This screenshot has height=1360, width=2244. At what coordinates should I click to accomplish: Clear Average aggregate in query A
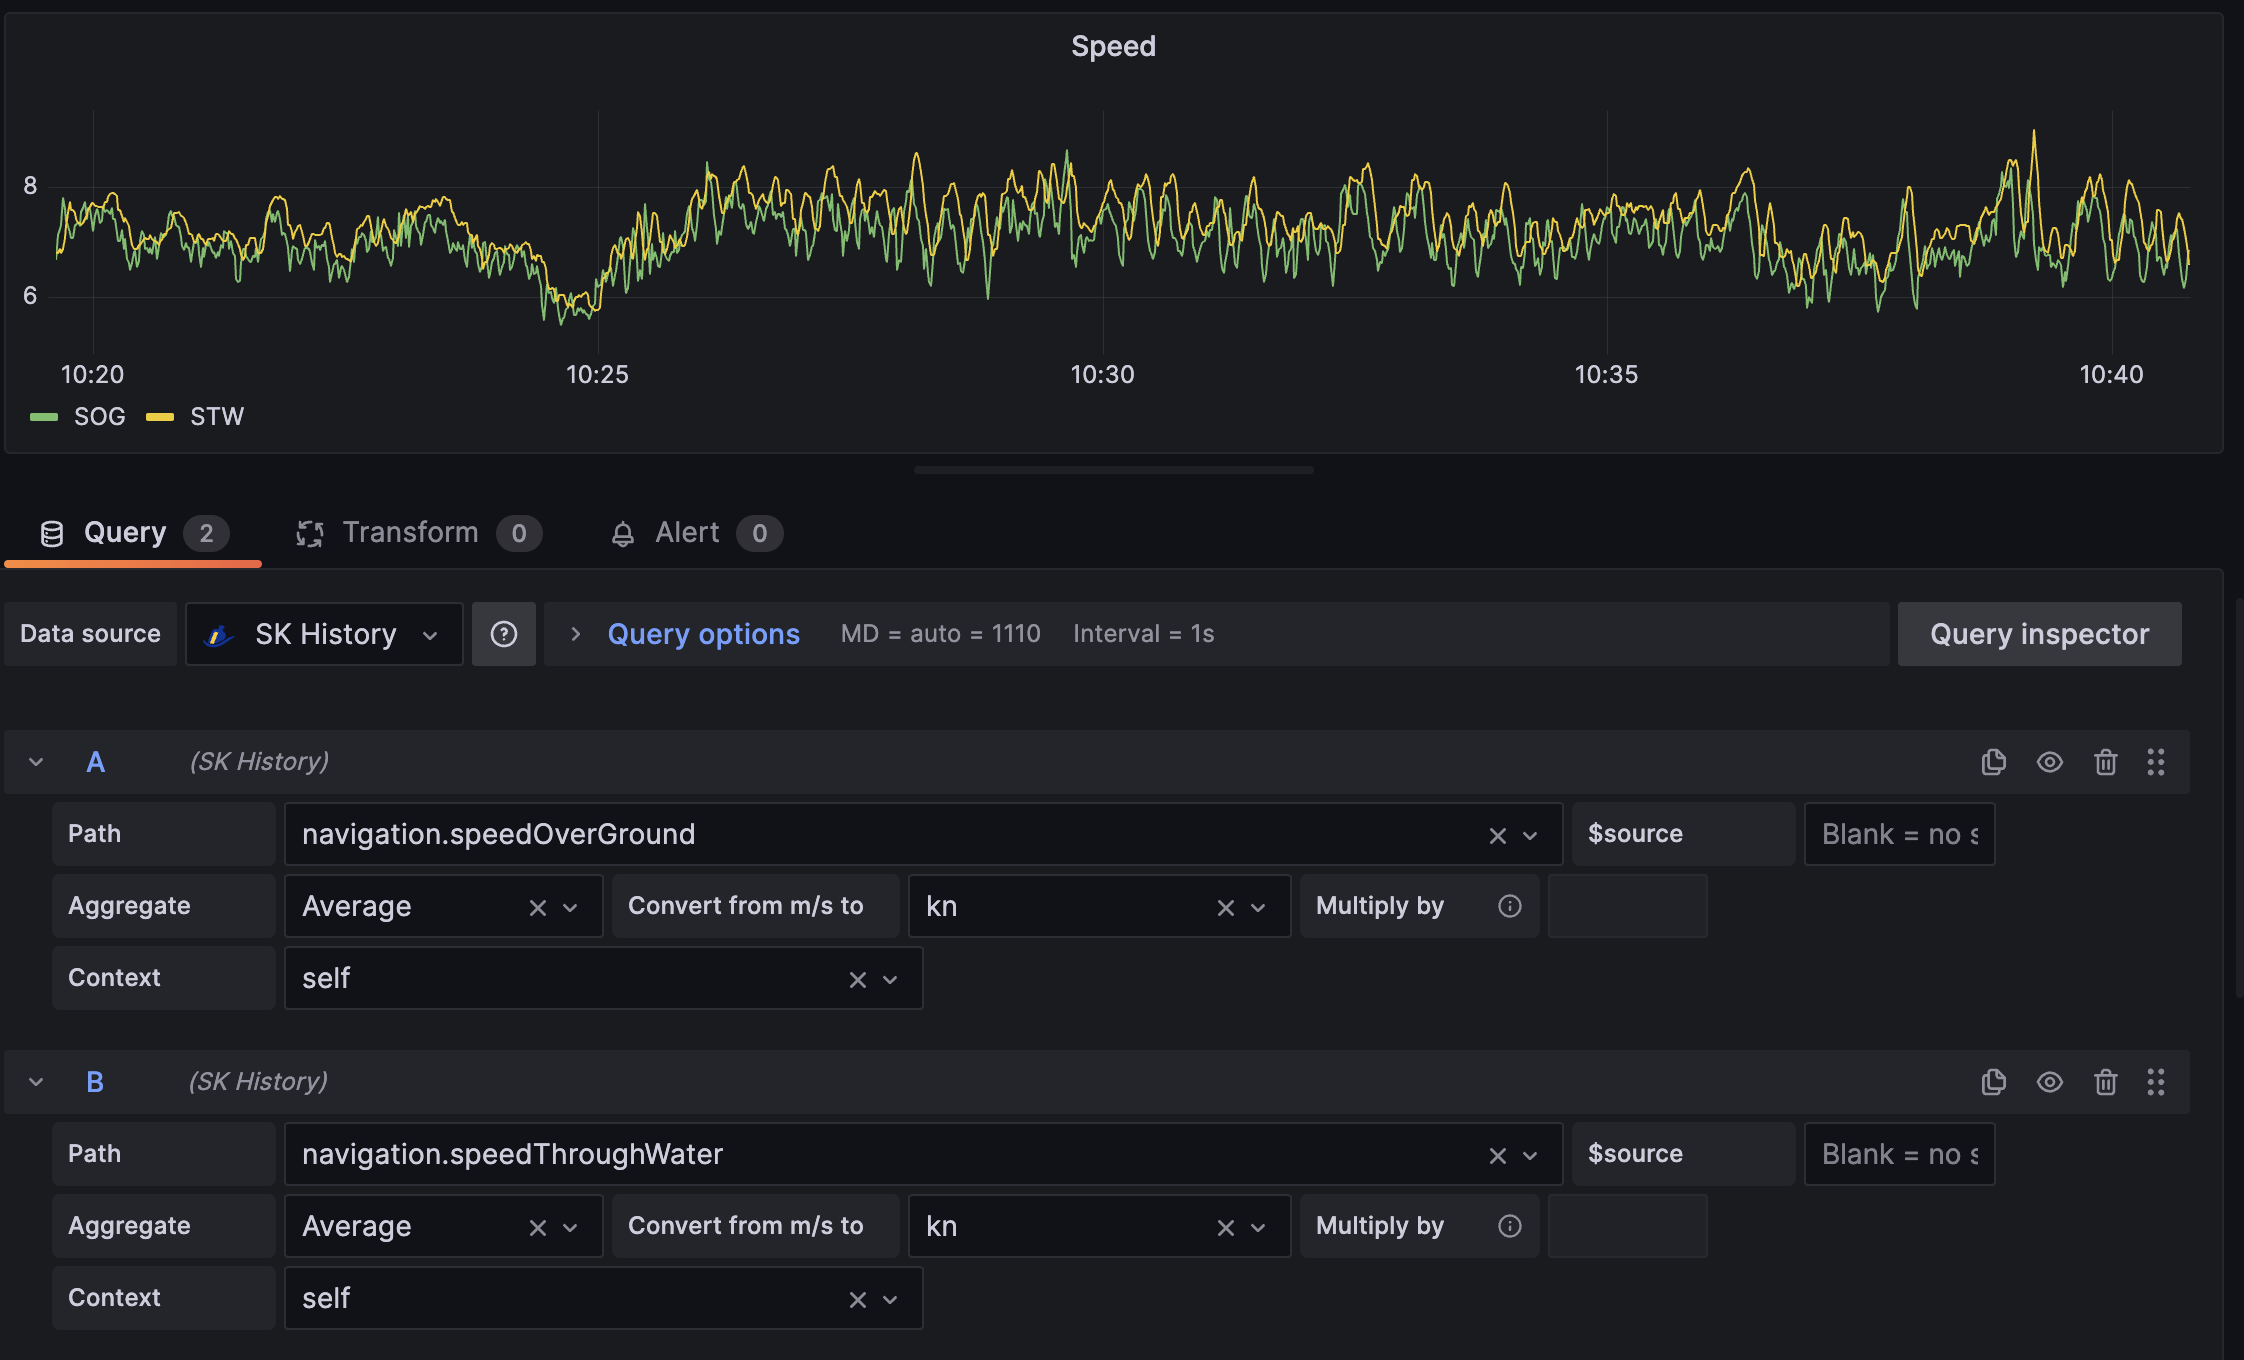(538, 908)
